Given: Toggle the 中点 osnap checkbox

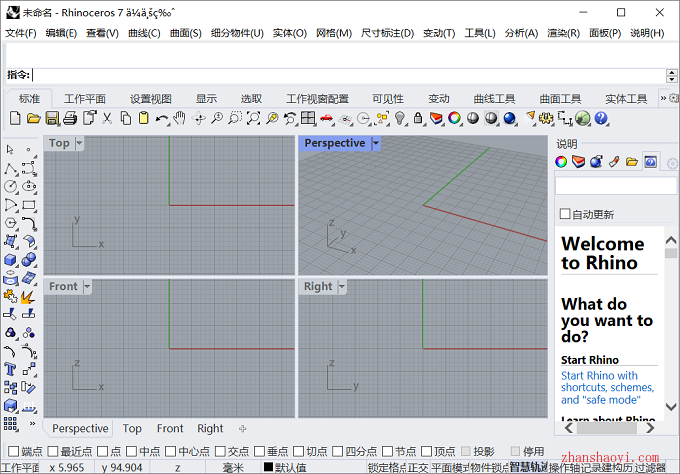Looking at the screenshot, I should [x=131, y=451].
